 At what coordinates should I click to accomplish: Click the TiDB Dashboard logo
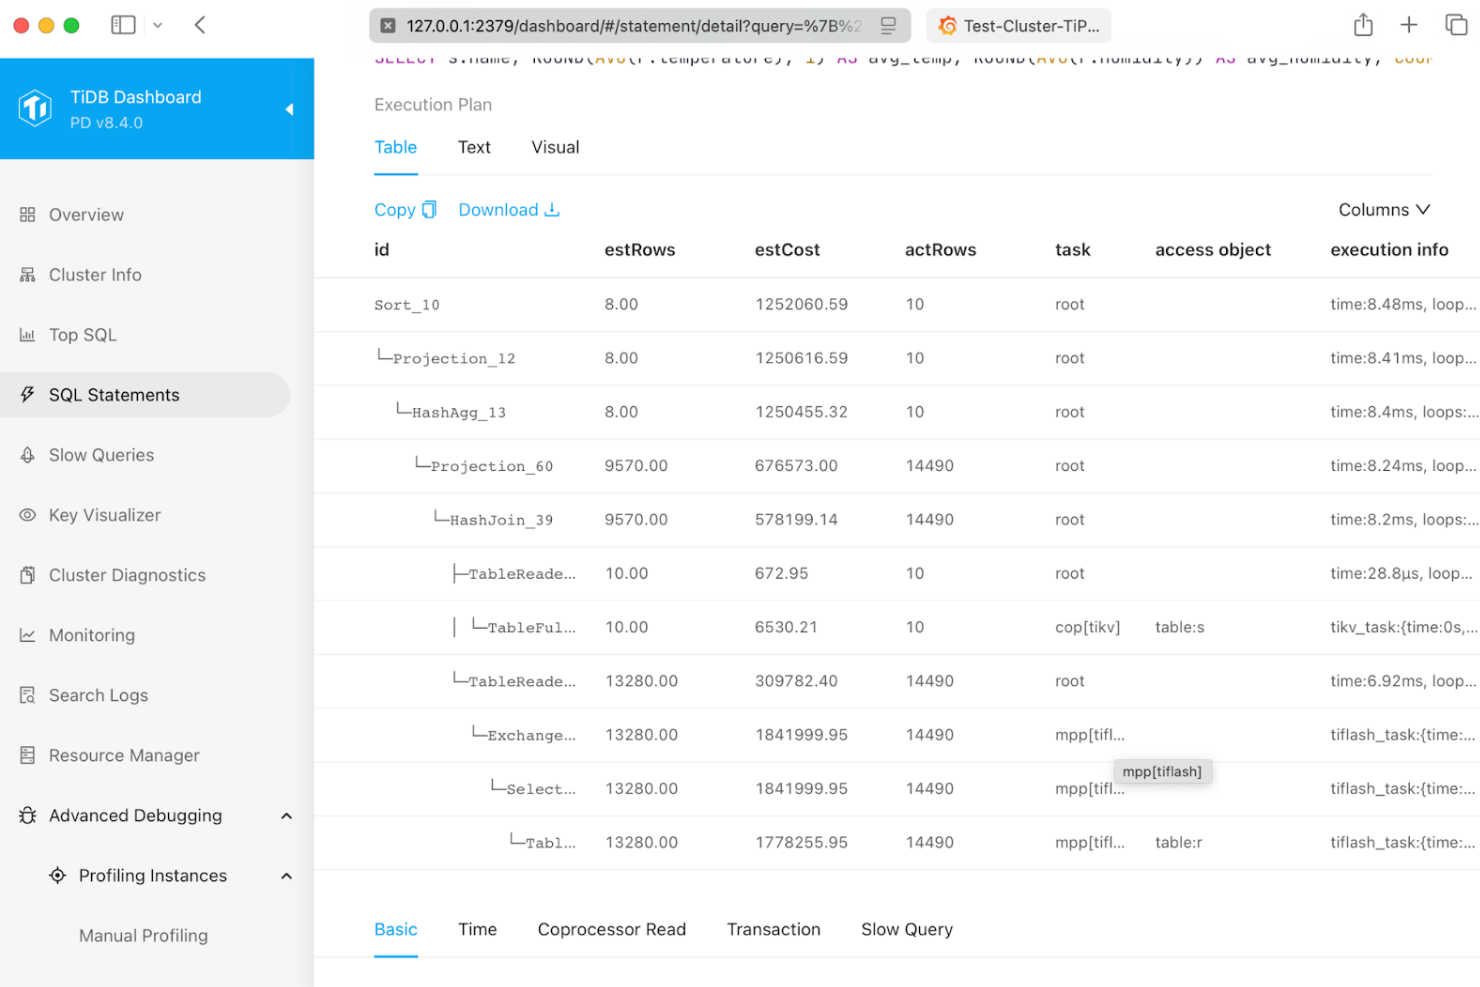[35, 108]
